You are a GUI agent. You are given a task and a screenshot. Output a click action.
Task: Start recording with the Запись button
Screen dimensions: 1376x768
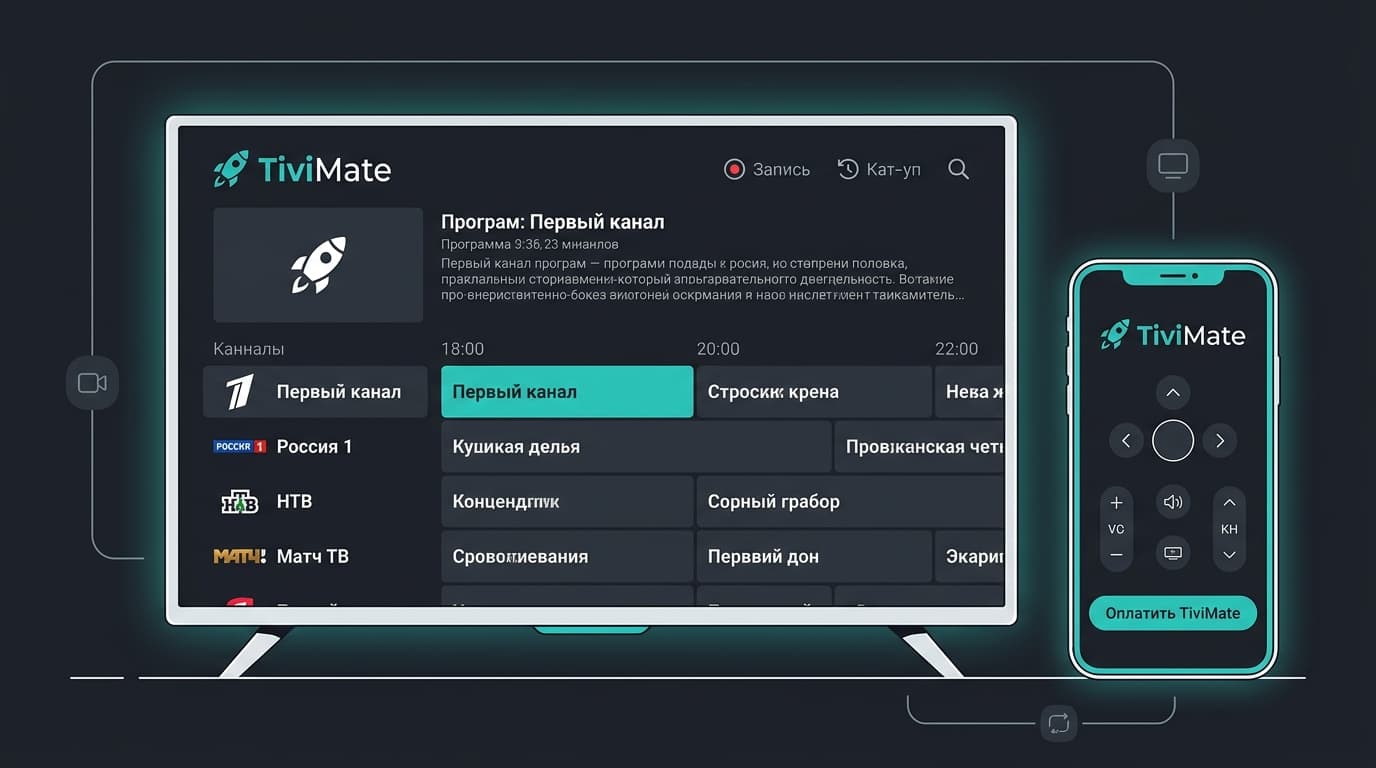pyautogui.click(x=767, y=169)
